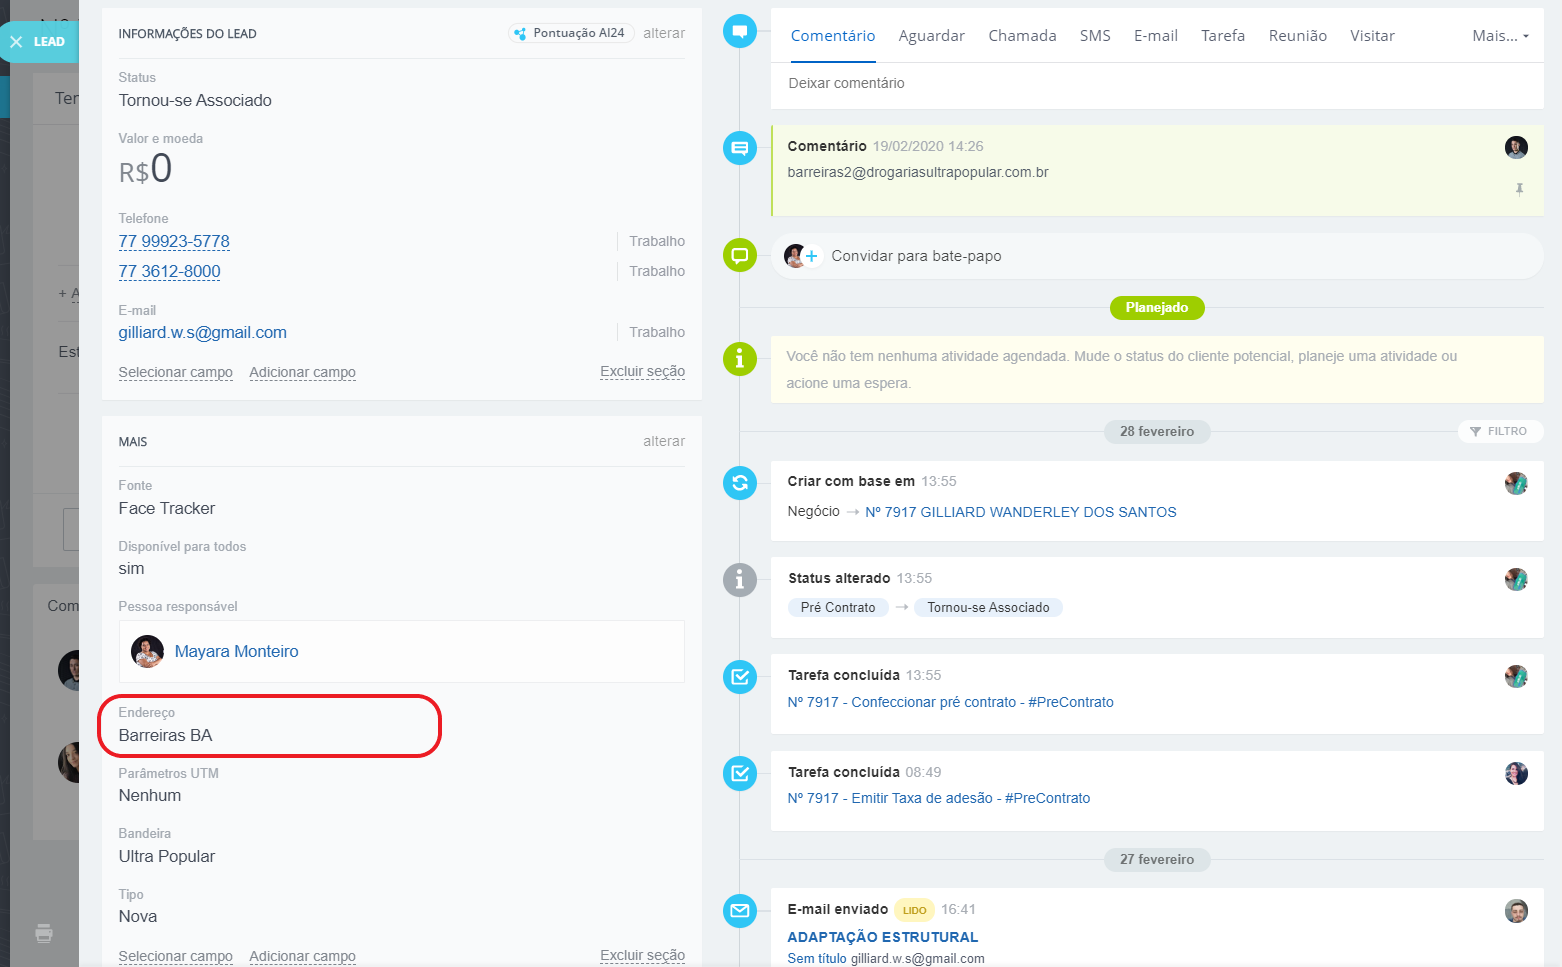Close the LEAD side panel
Screen dimensions: 1562x967
coord(17,42)
